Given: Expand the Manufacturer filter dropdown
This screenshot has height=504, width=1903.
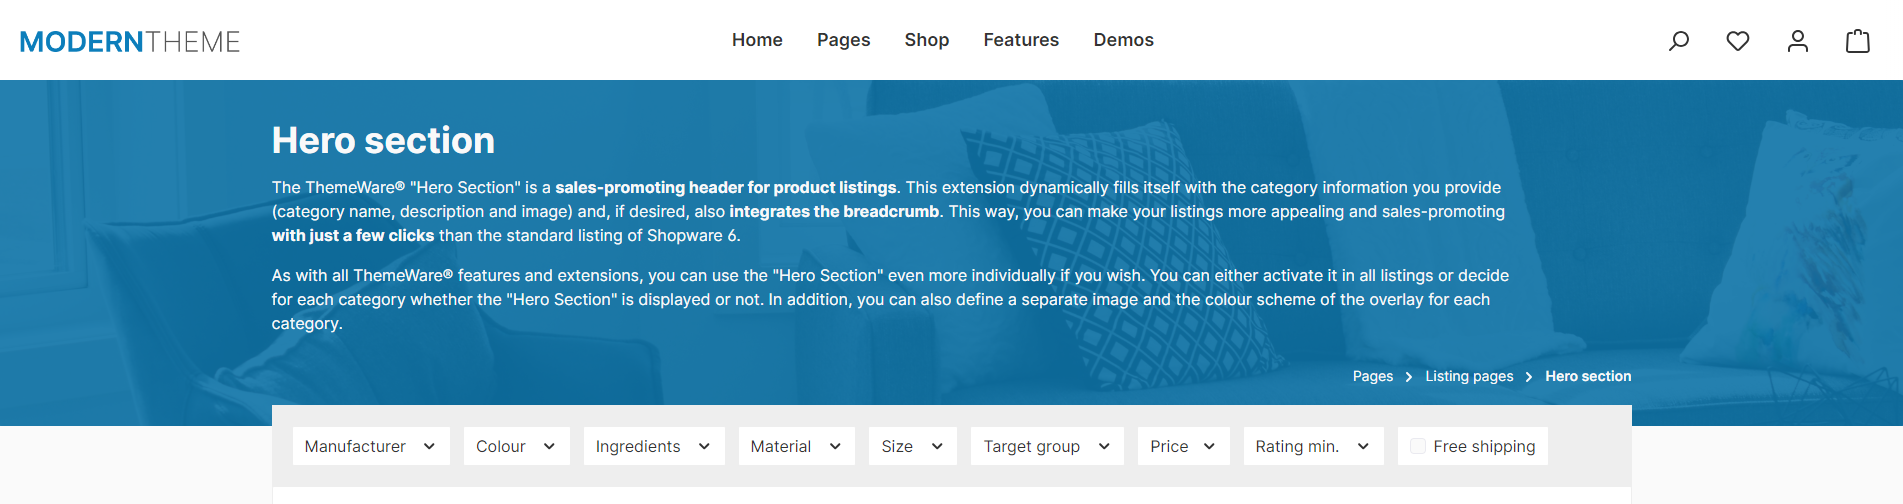Looking at the screenshot, I should pyautogui.click(x=371, y=446).
